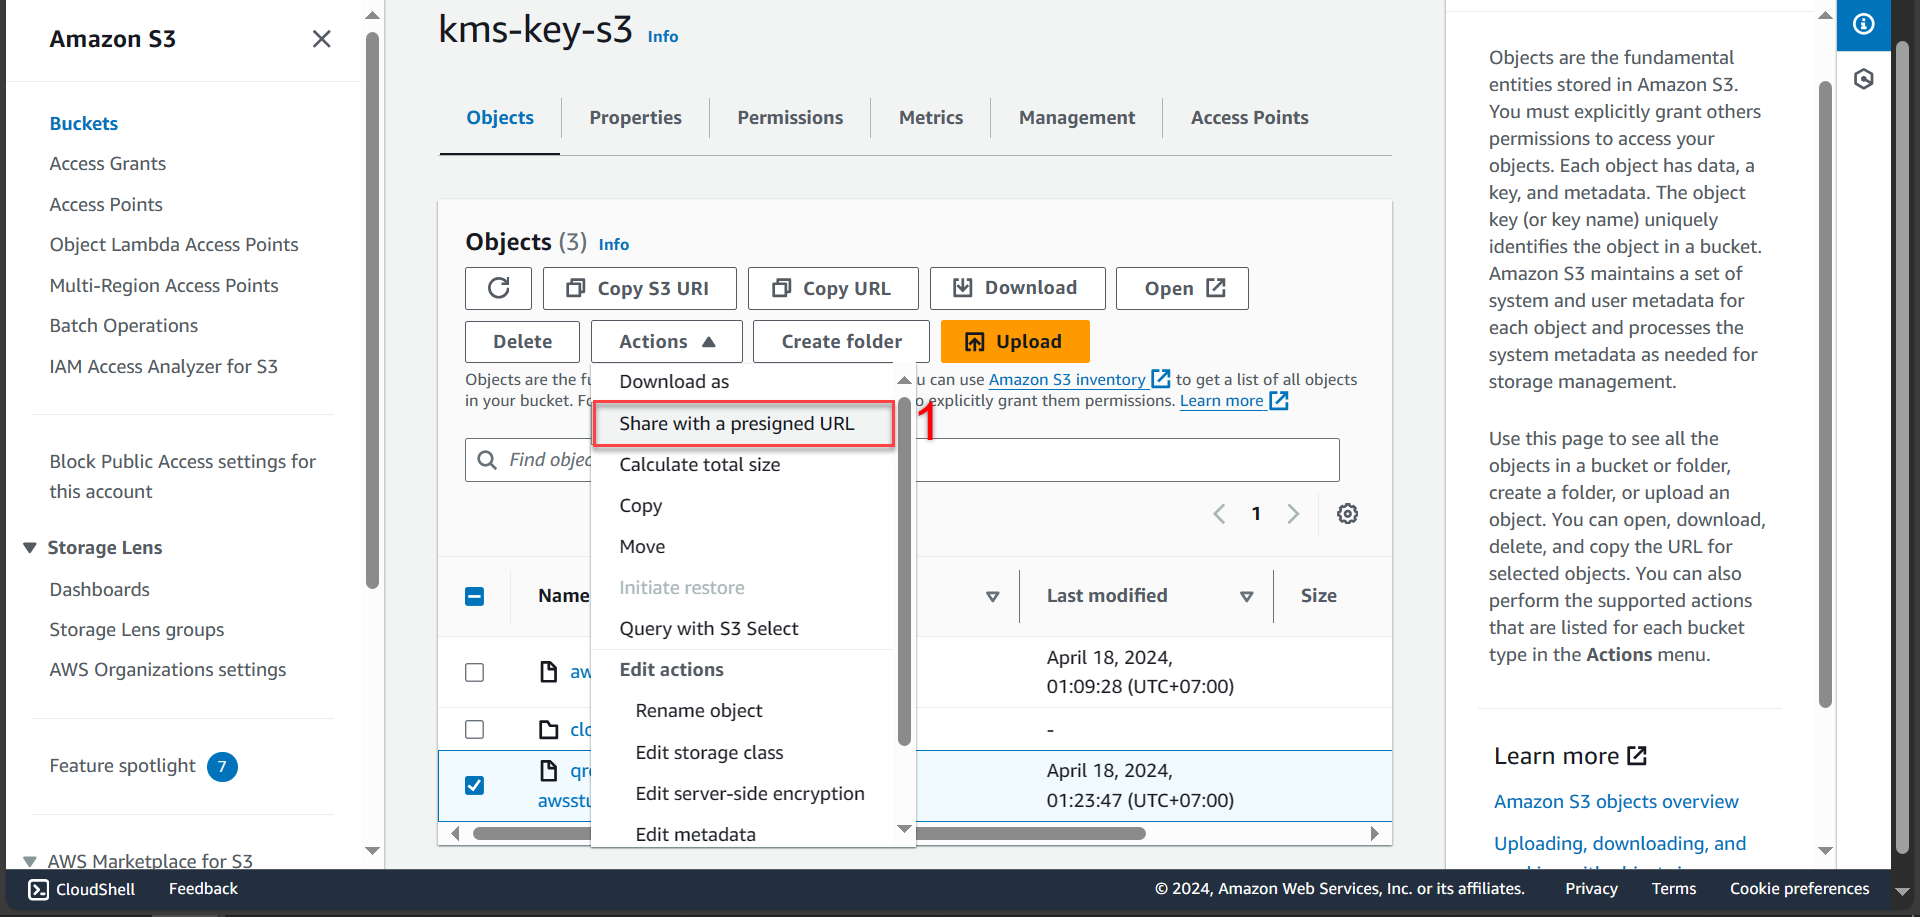Click Info link next to Objects (3)
The width and height of the screenshot is (1920, 917).
614,244
